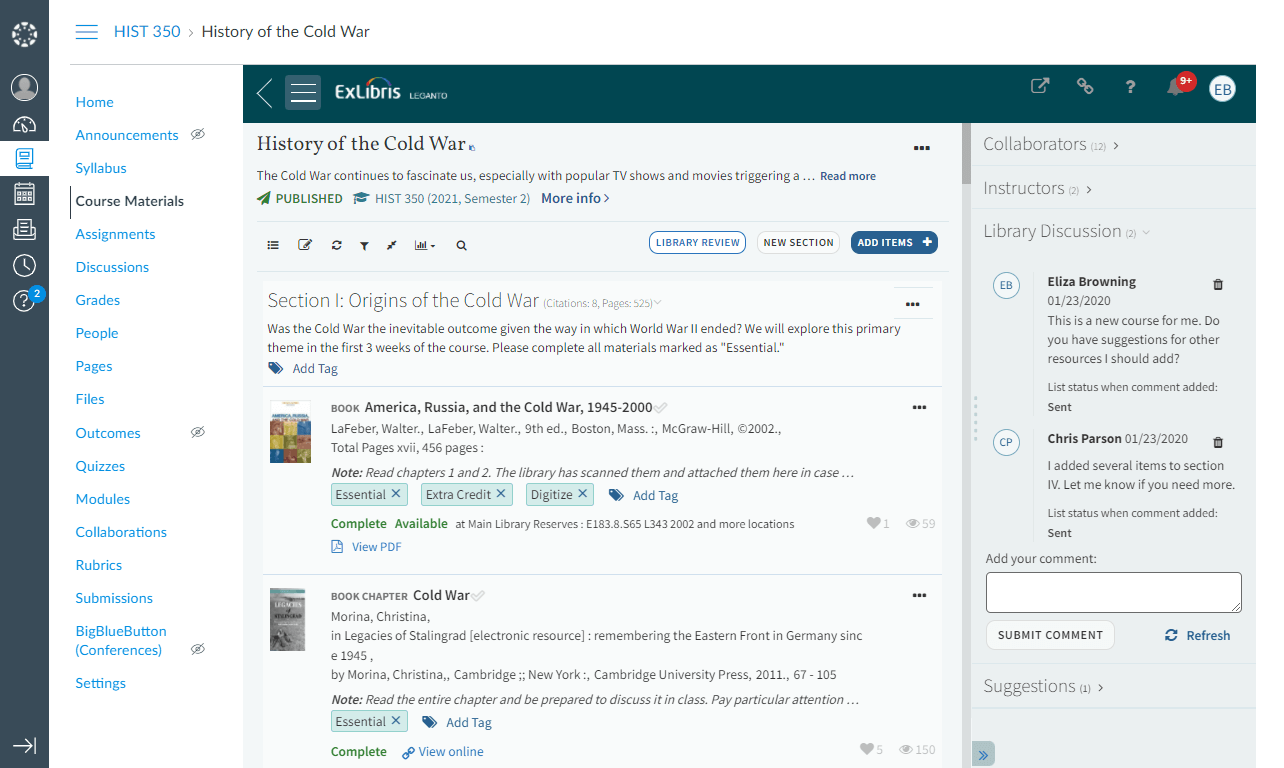Open the analytics chart dropdown
1284x768 pixels.
pyautogui.click(x=425, y=245)
